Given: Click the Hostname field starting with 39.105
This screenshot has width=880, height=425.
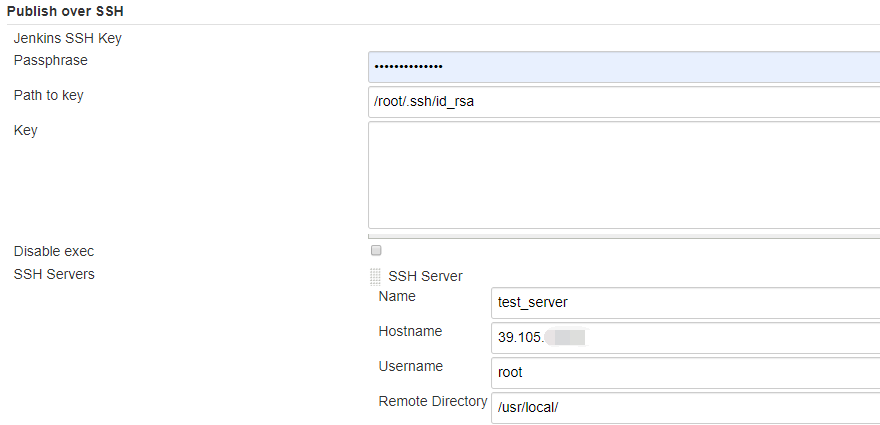Looking at the screenshot, I should click(x=686, y=337).
